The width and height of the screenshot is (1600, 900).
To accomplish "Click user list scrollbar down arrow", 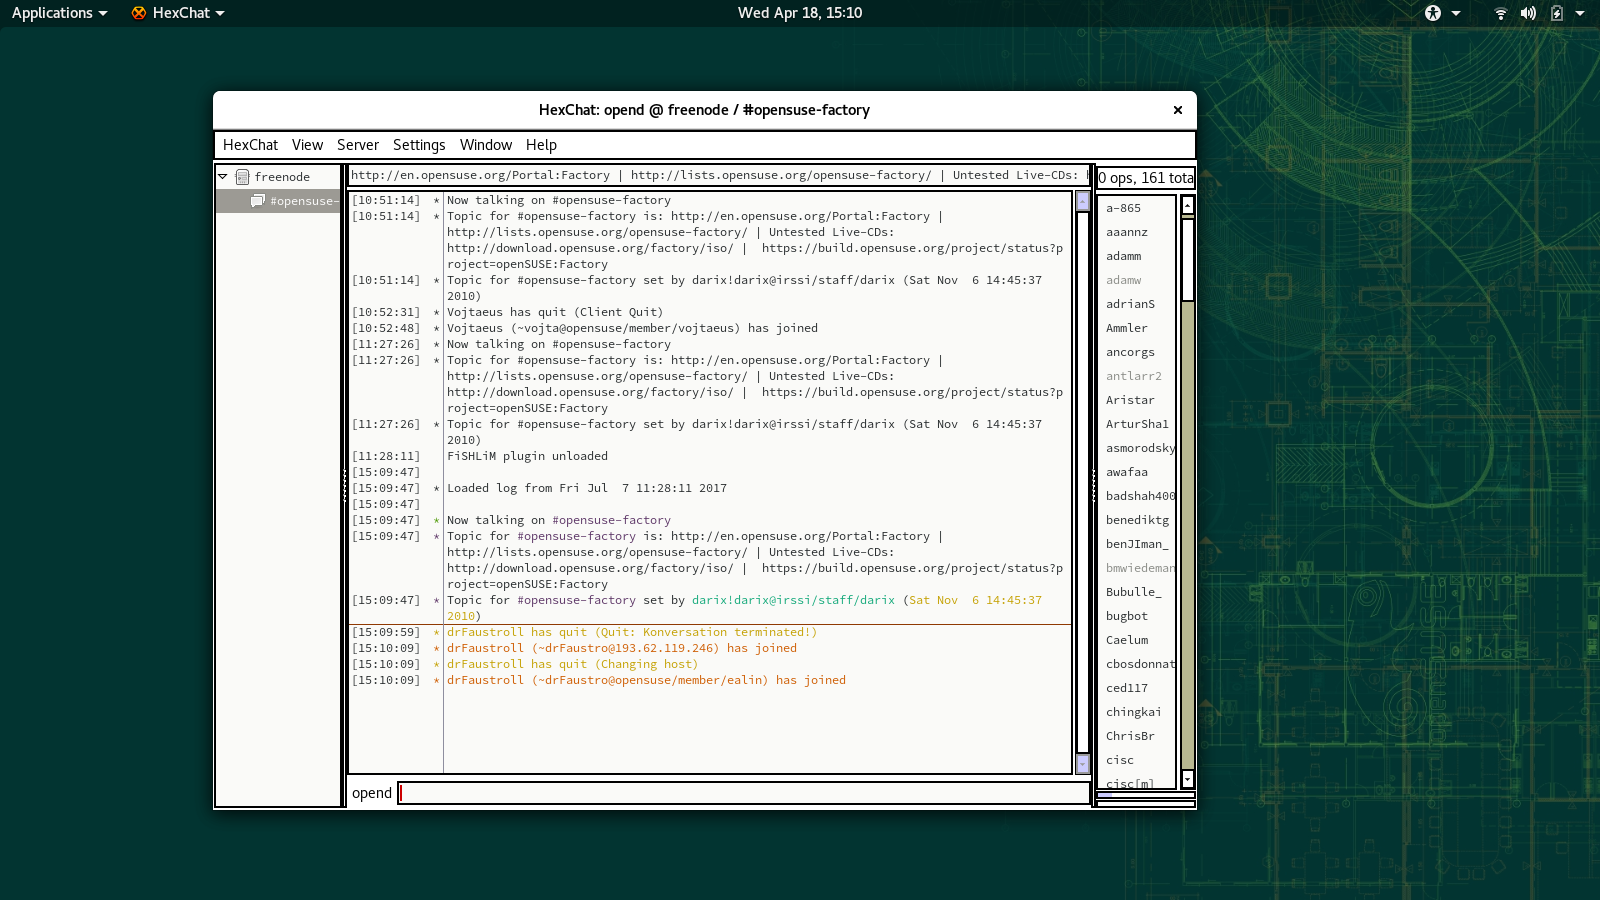I will 1188,778.
